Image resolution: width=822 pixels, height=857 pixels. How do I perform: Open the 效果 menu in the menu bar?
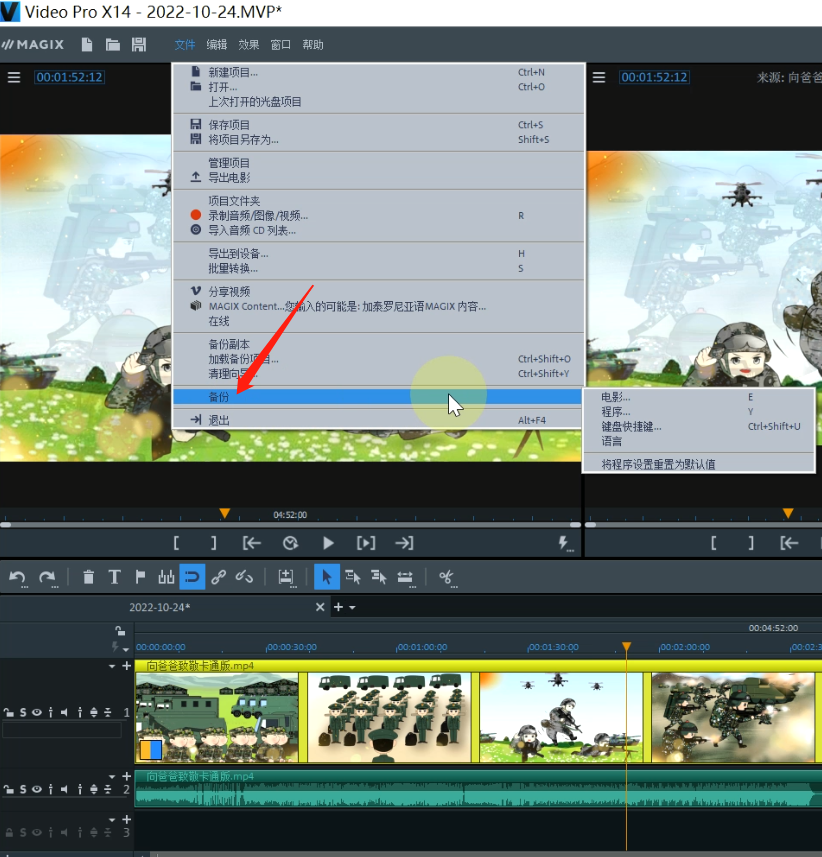249,45
